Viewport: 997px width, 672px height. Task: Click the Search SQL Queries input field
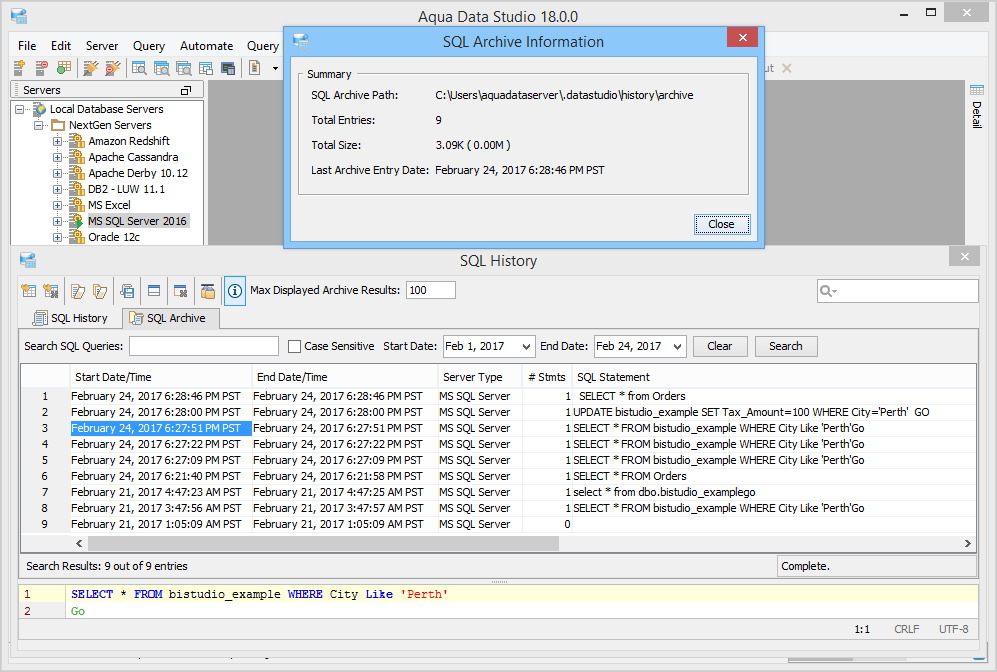point(204,346)
